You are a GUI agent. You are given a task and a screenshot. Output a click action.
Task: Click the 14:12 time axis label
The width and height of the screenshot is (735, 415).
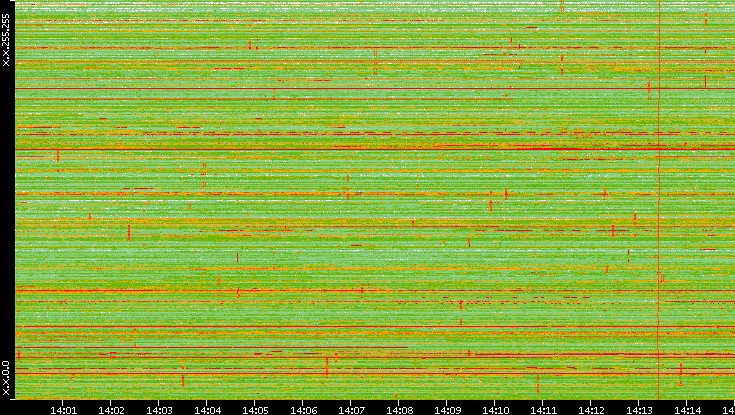(591, 410)
